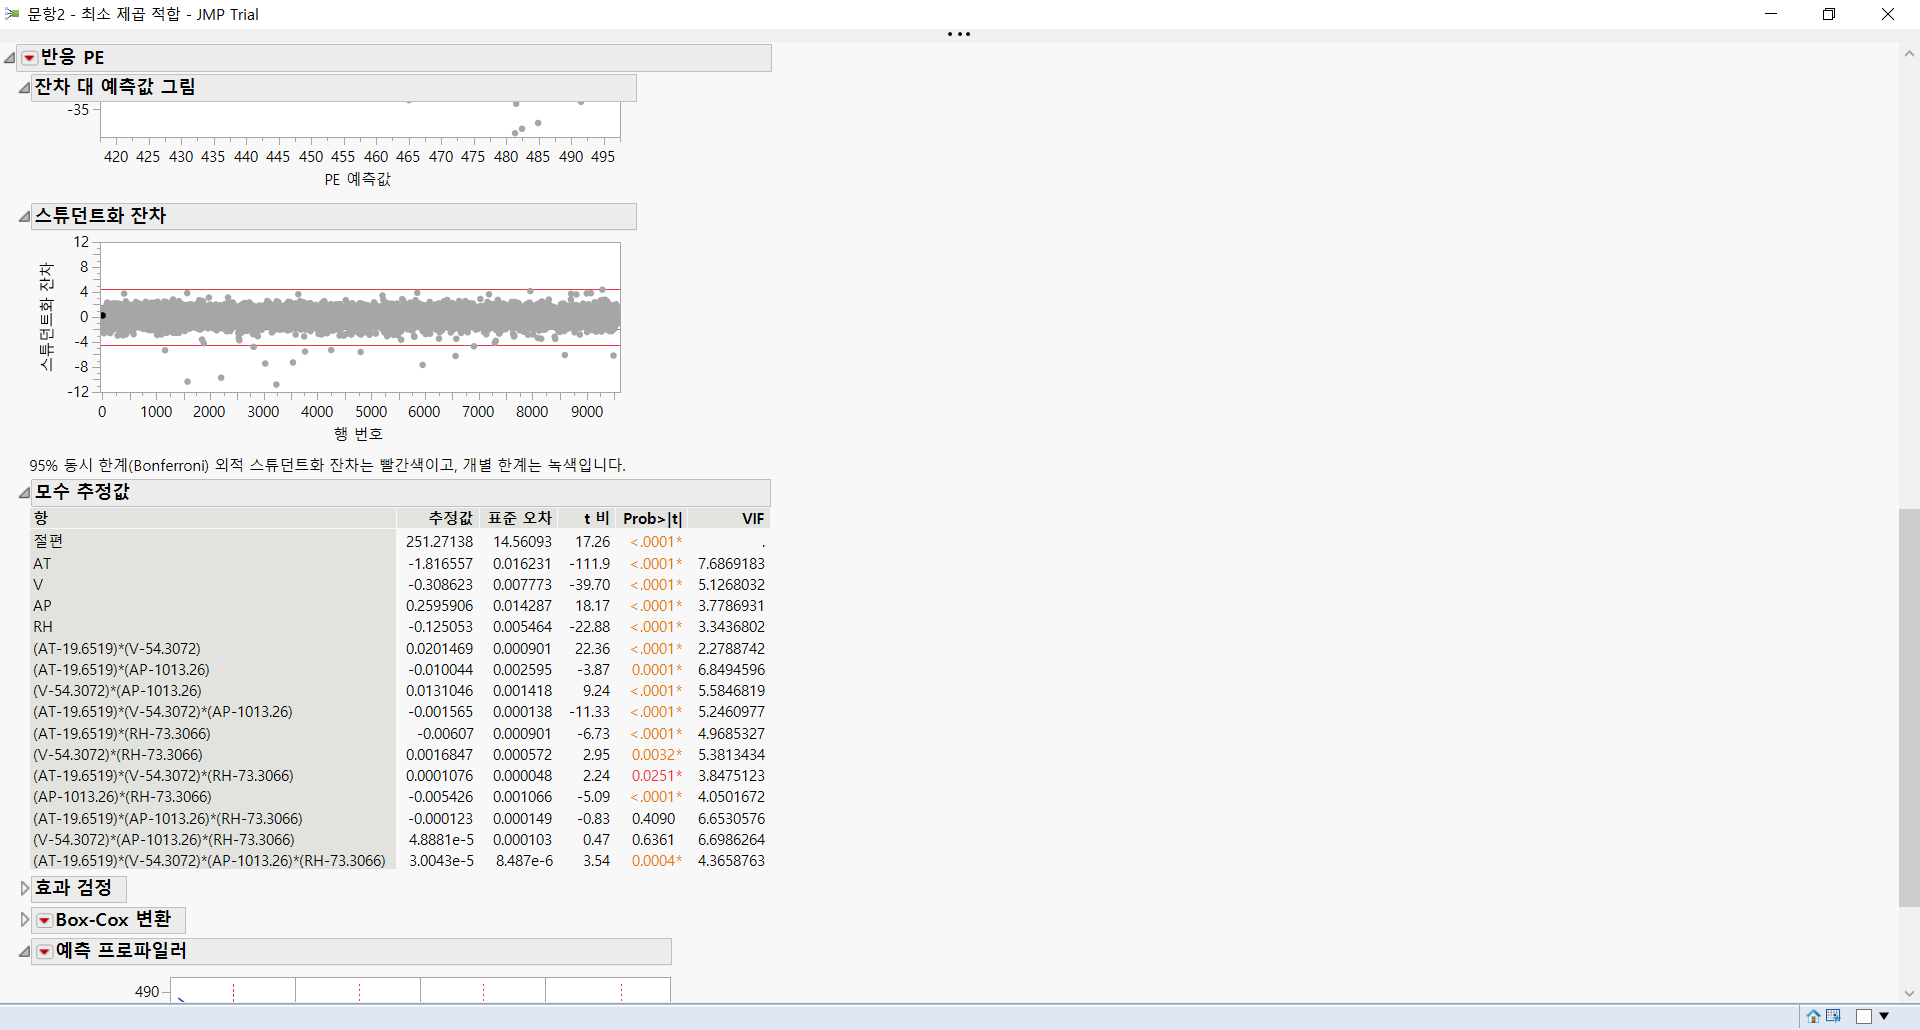Restore down the JMP window
Viewport: 1920px width, 1030px height.
pos(1829,14)
